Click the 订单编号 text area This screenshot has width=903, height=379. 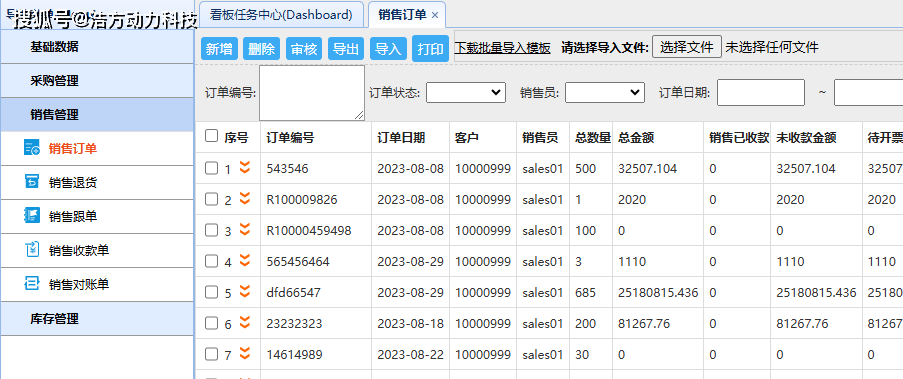[312, 93]
